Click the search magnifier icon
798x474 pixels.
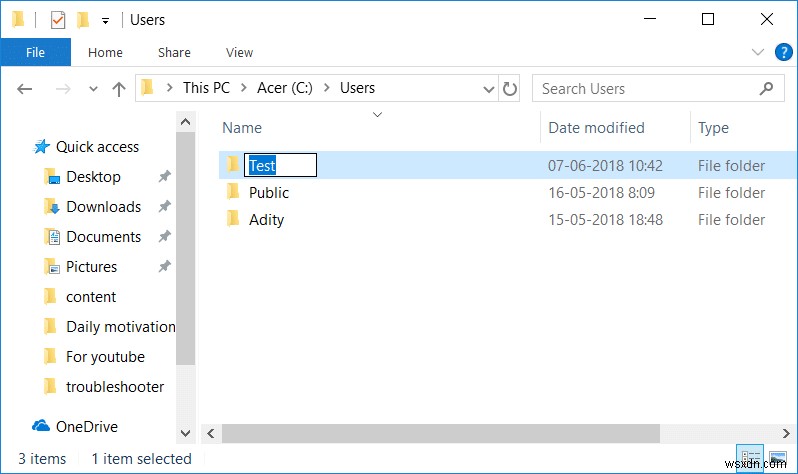click(x=767, y=89)
